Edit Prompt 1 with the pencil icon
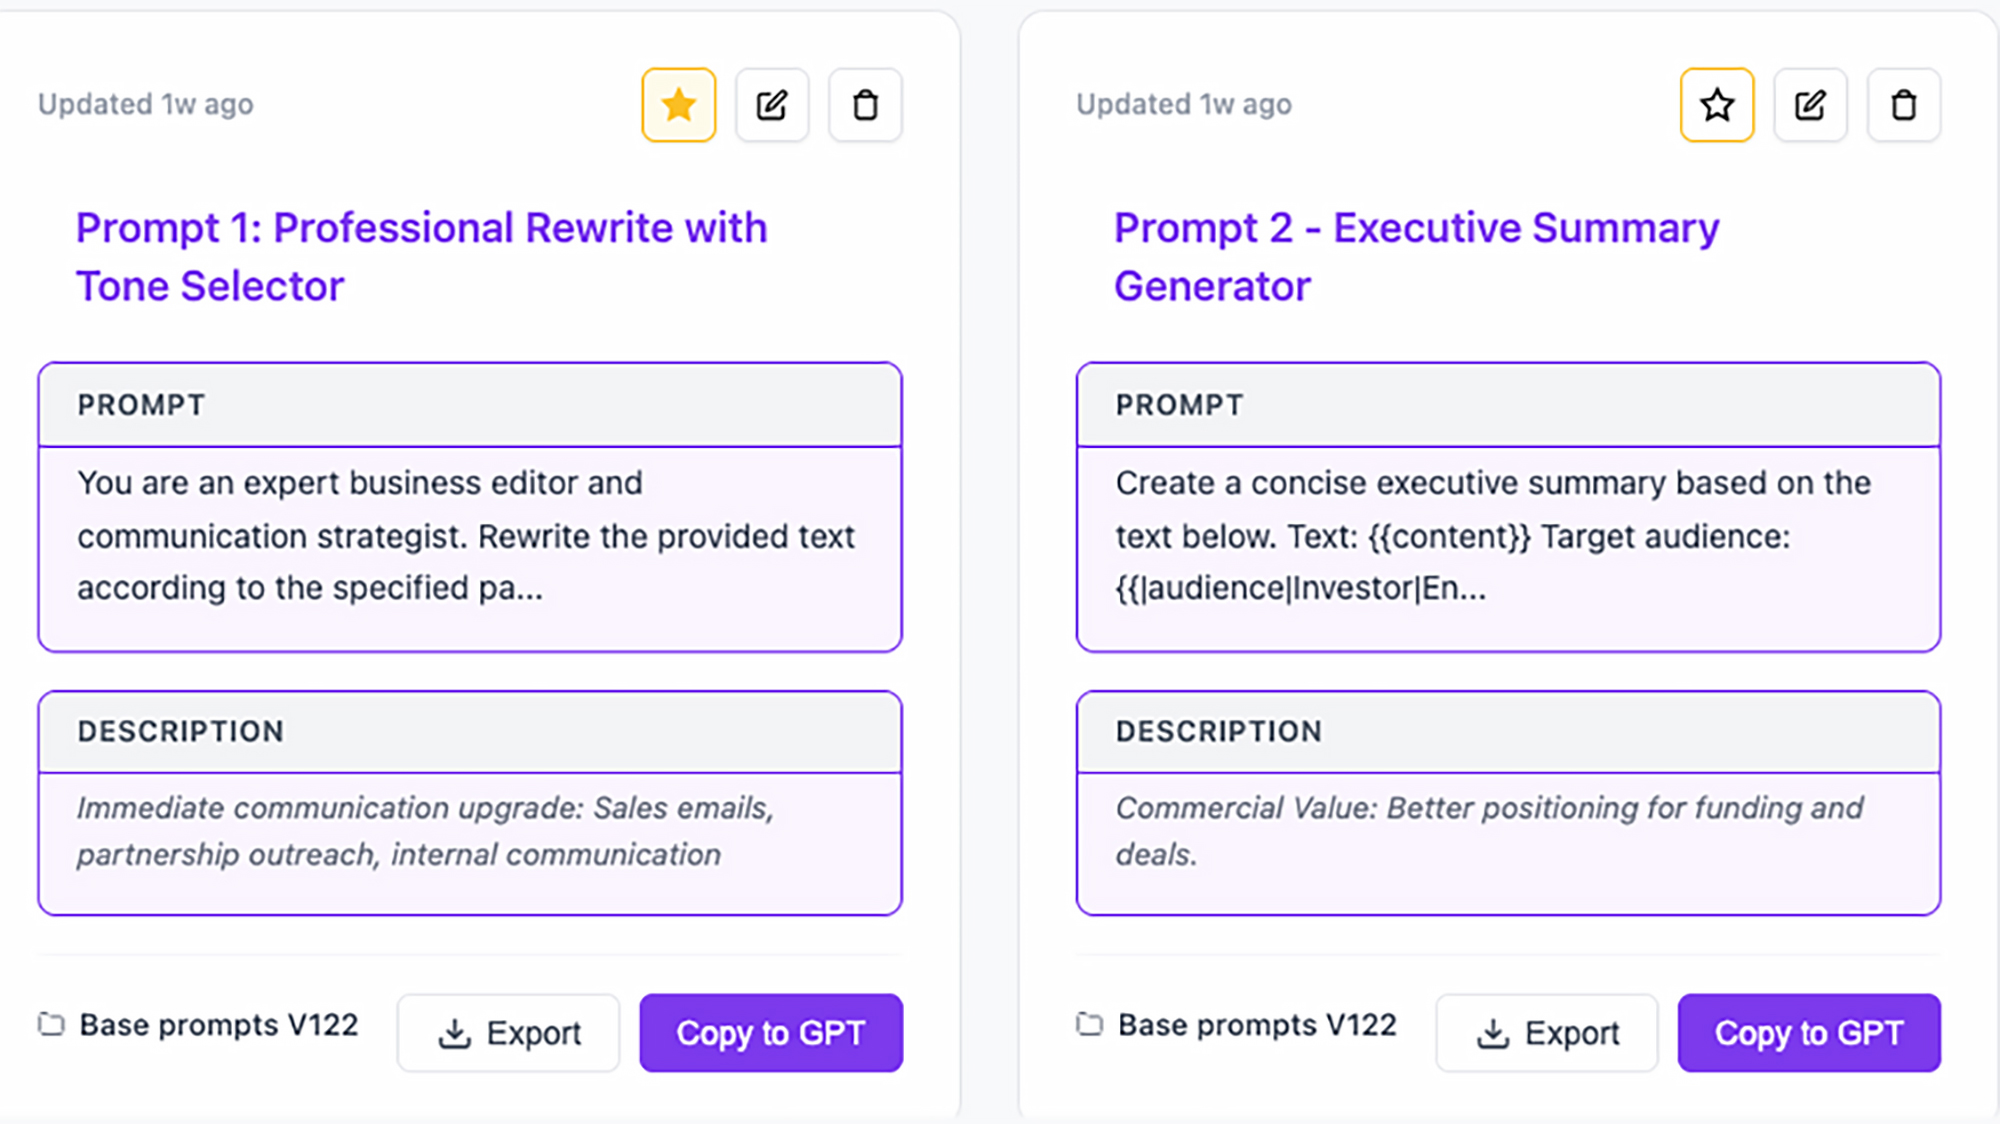This screenshot has height=1124, width=2000. 771,104
